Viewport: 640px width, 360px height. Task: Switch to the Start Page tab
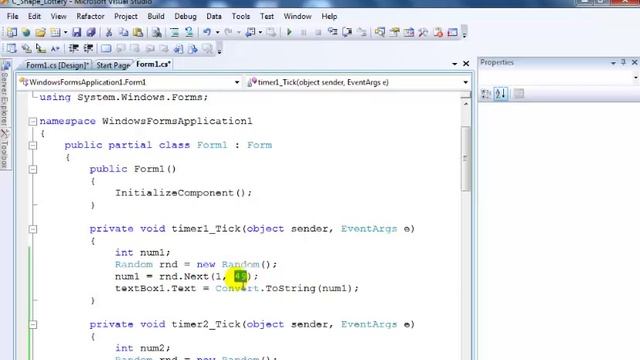[x=112, y=65]
